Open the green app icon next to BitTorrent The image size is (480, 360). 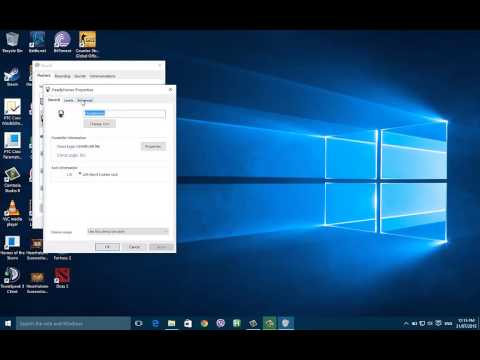click(237, 323)
